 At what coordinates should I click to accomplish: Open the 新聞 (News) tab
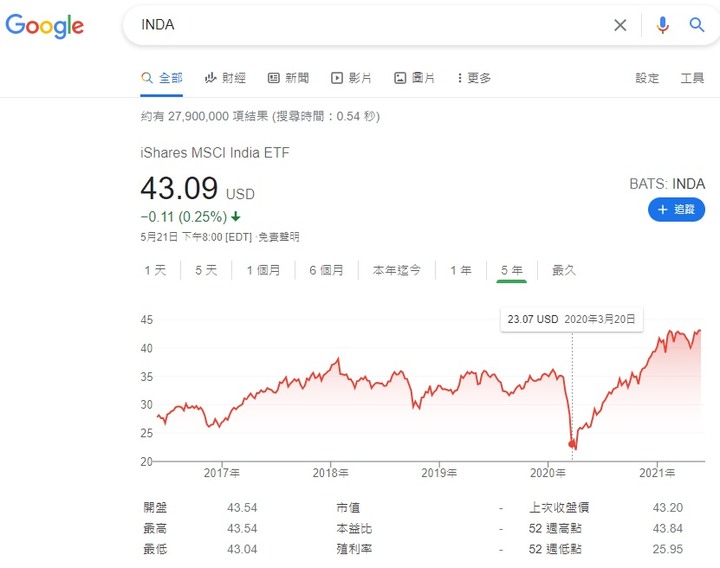288,78
